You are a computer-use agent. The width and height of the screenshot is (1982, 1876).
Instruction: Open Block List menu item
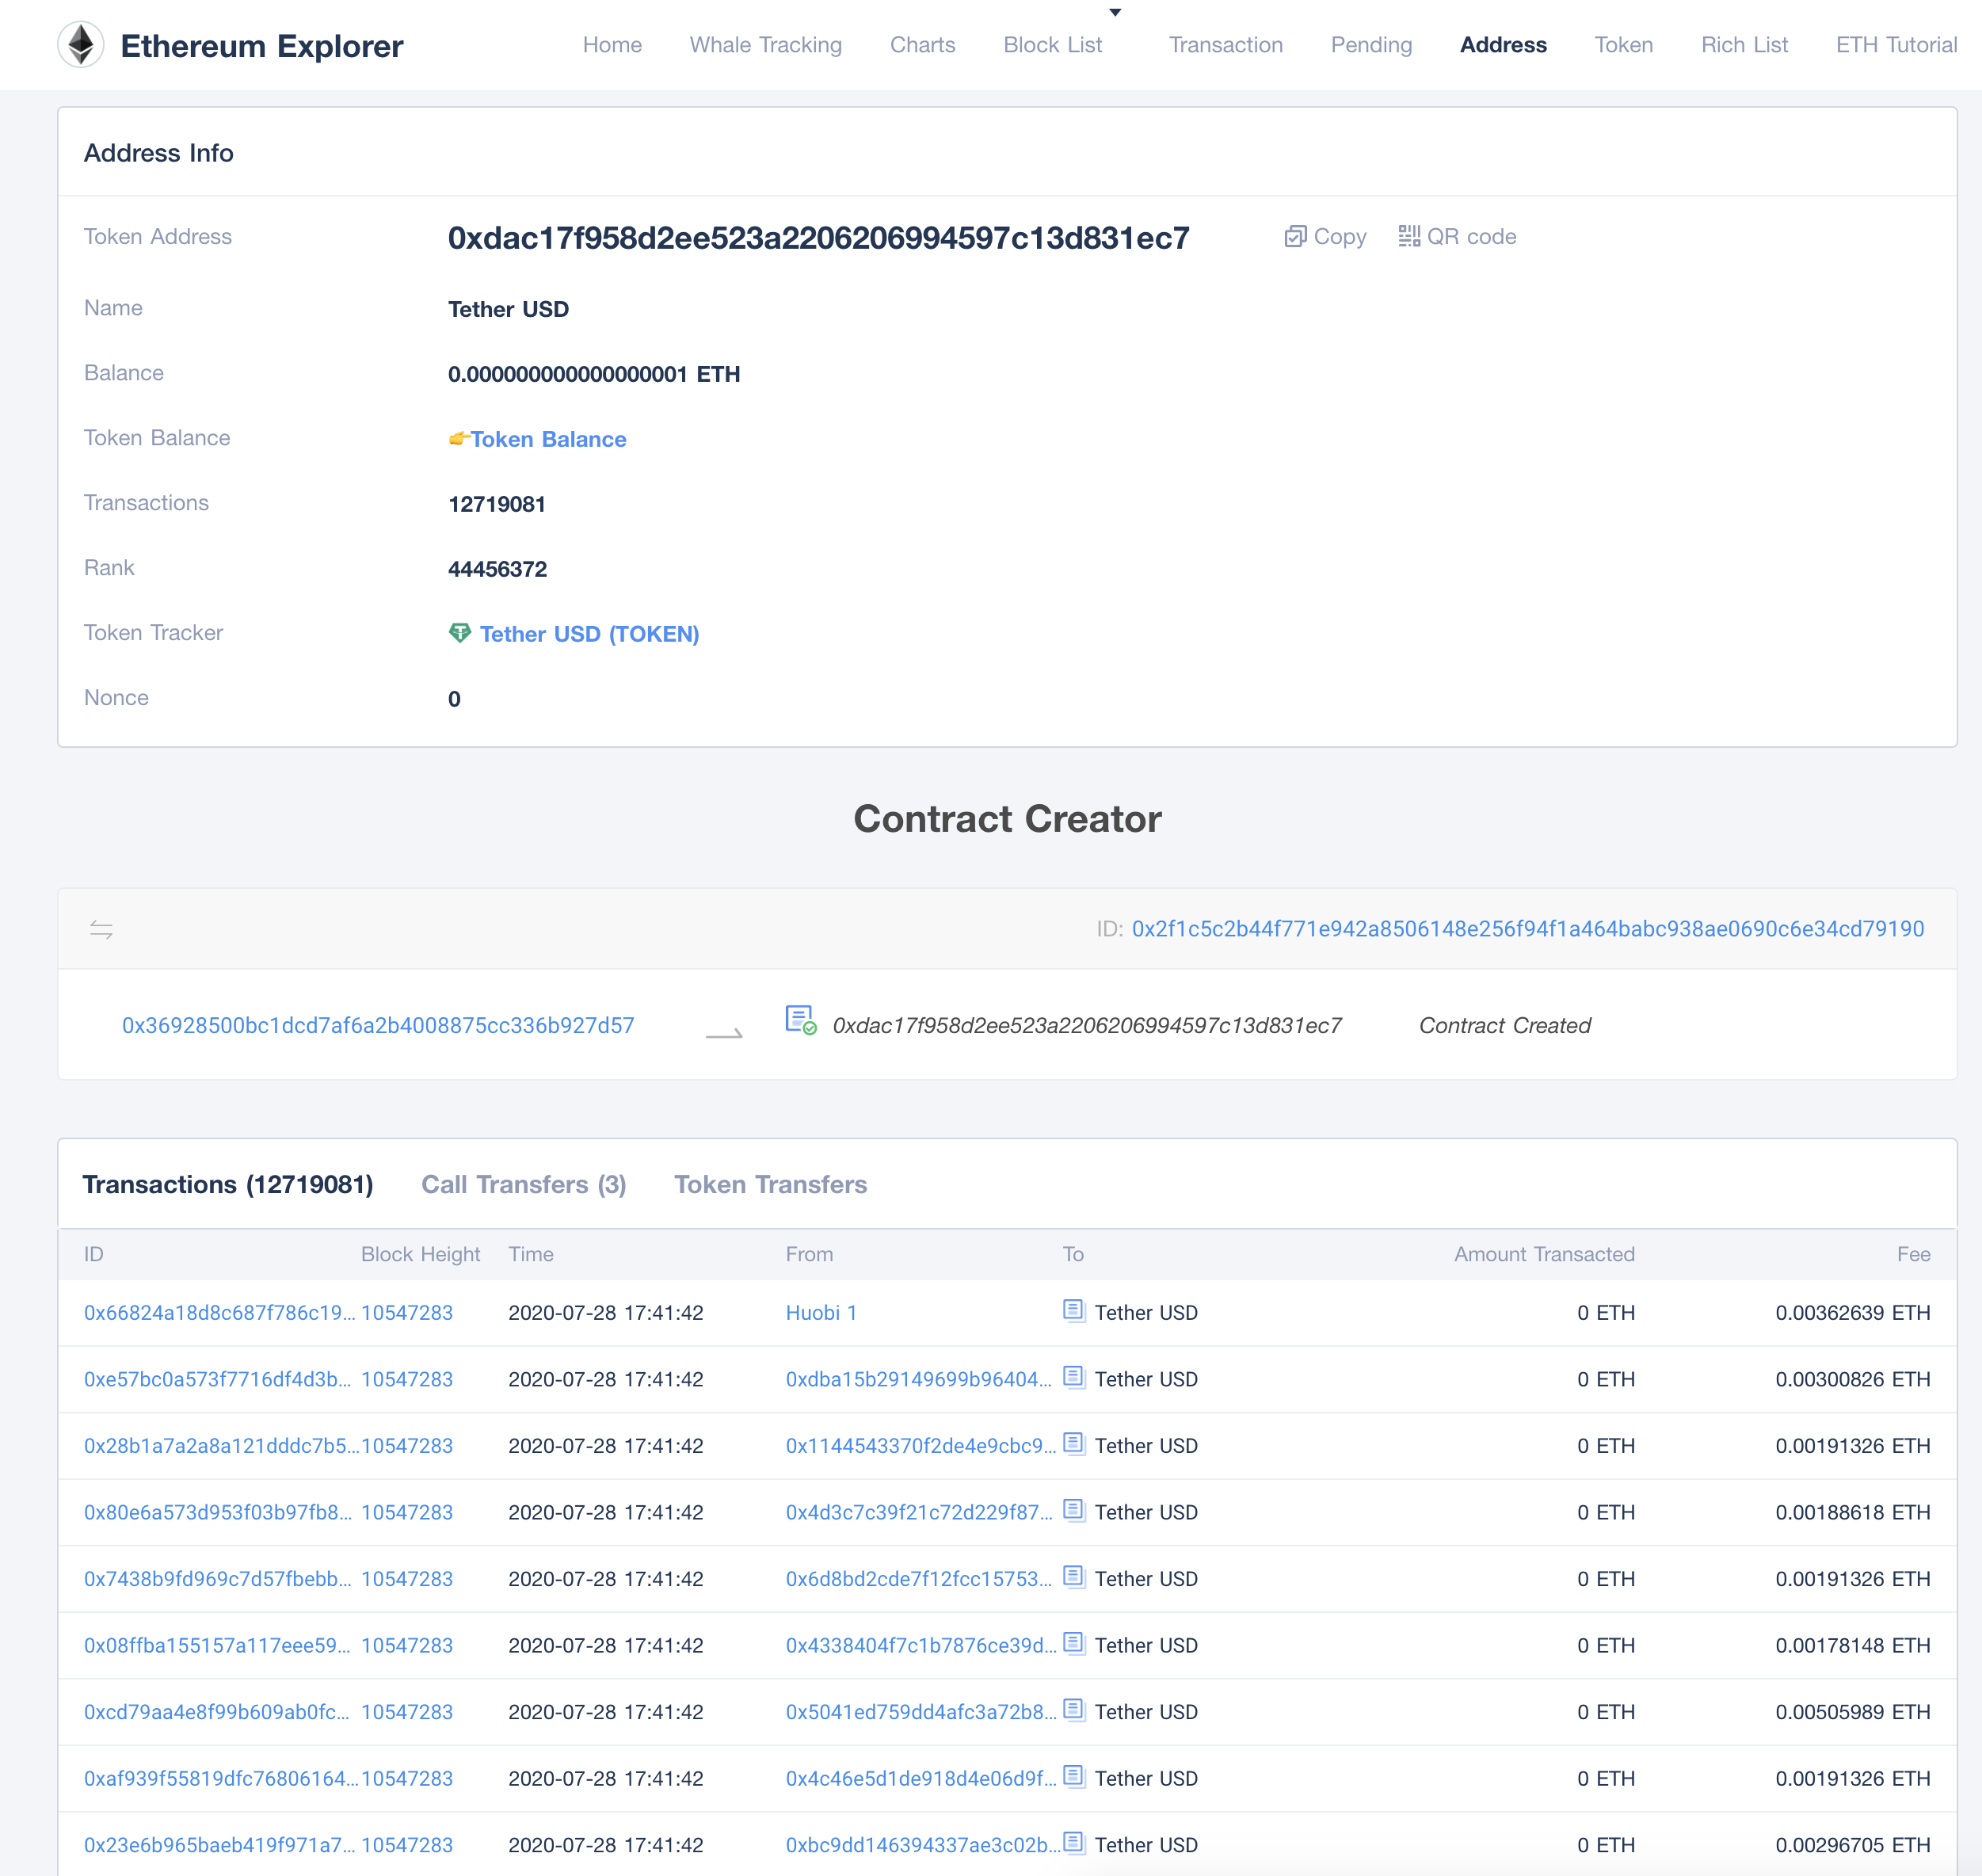pyautogui.click(x=1052, y=45)
